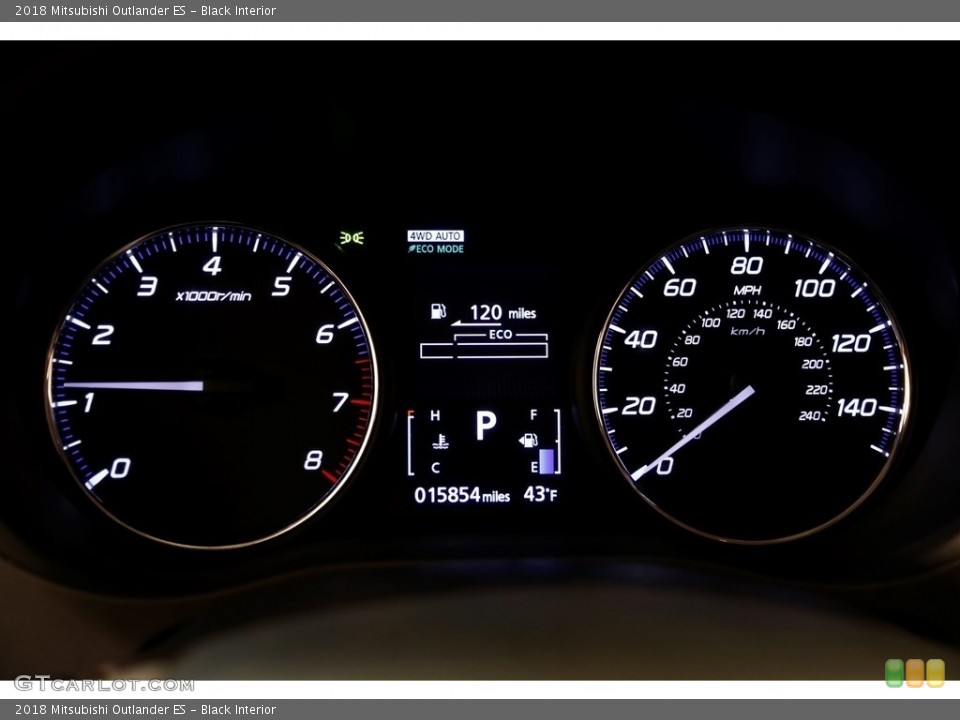Viewport: 960px width, 720px height.
Task: Click the large P gear indicator
Action: pyautogui.click(x=486, y=425)
